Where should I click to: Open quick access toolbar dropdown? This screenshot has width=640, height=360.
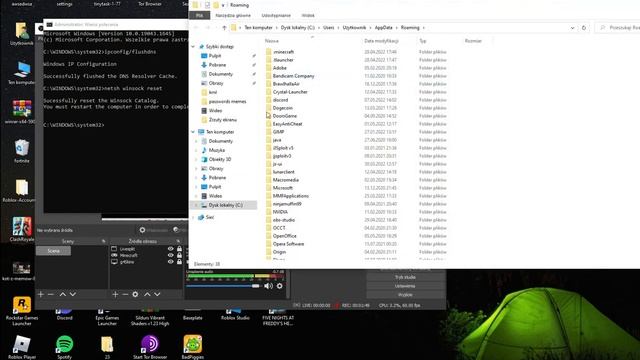coord(223,5)
